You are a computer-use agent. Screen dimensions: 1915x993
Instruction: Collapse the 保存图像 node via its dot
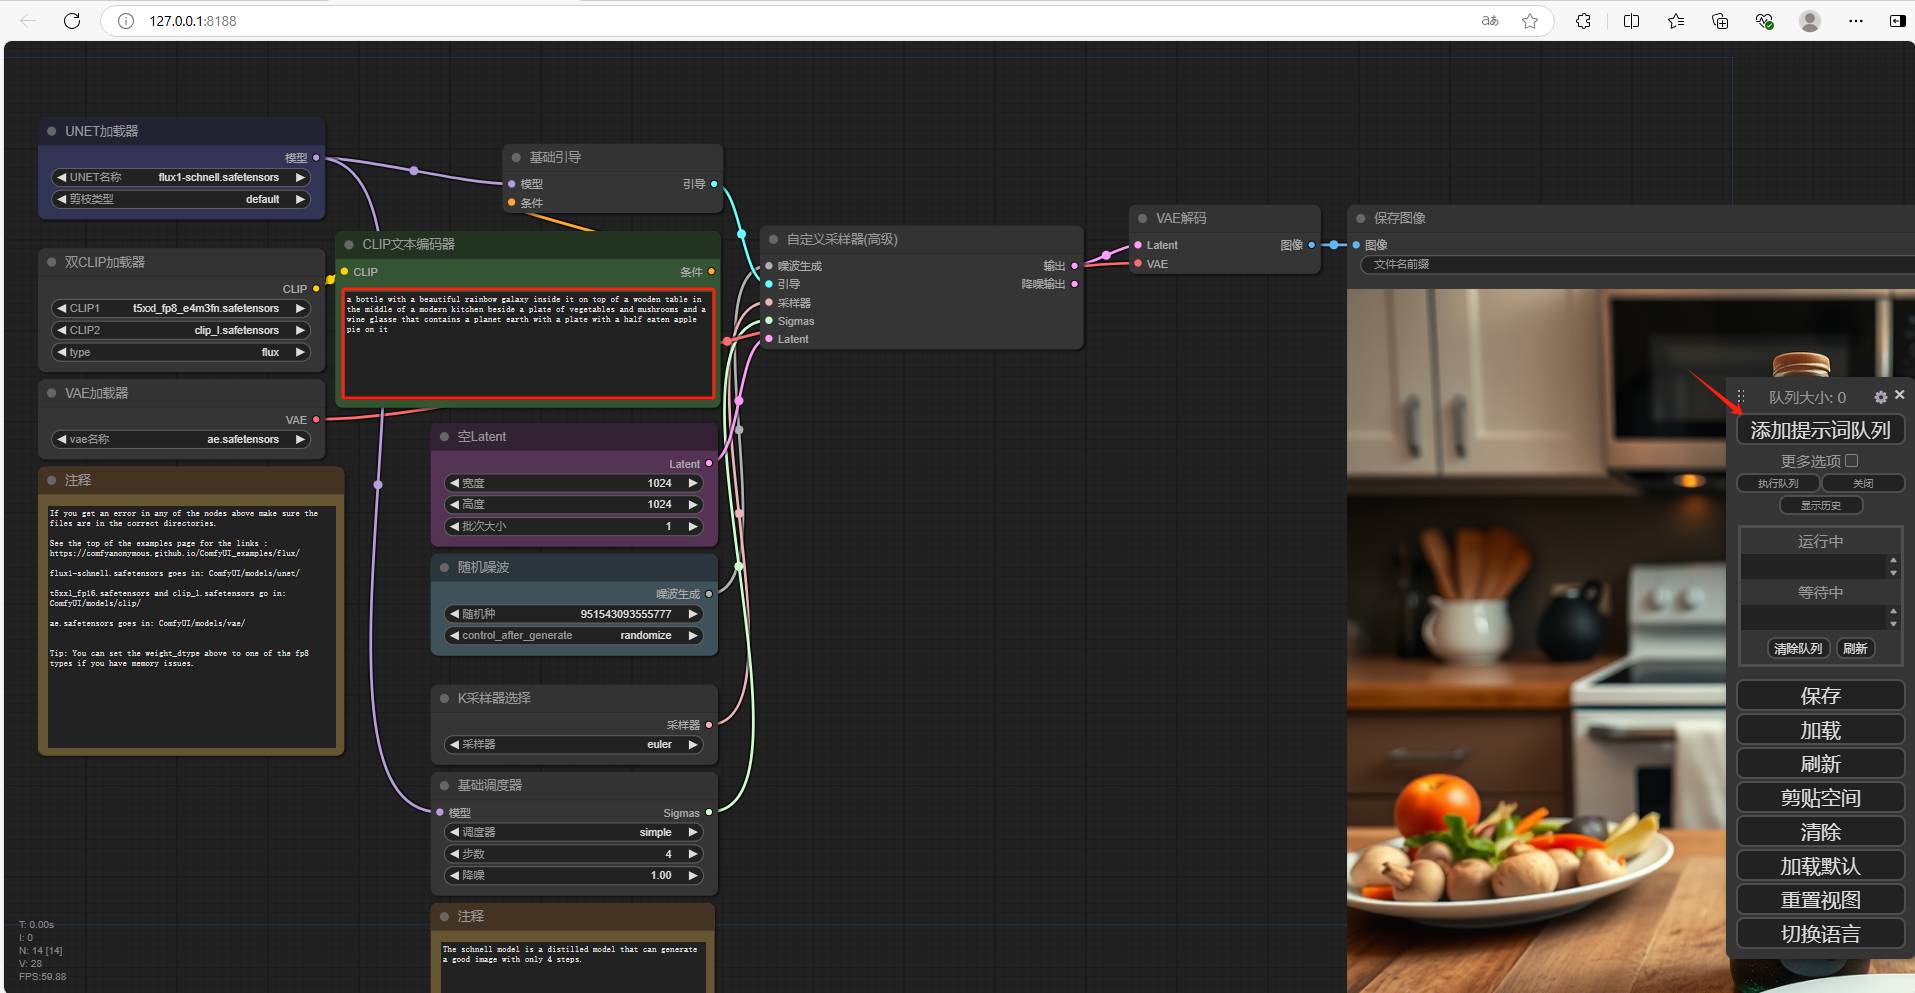(x=1360, y=218)
